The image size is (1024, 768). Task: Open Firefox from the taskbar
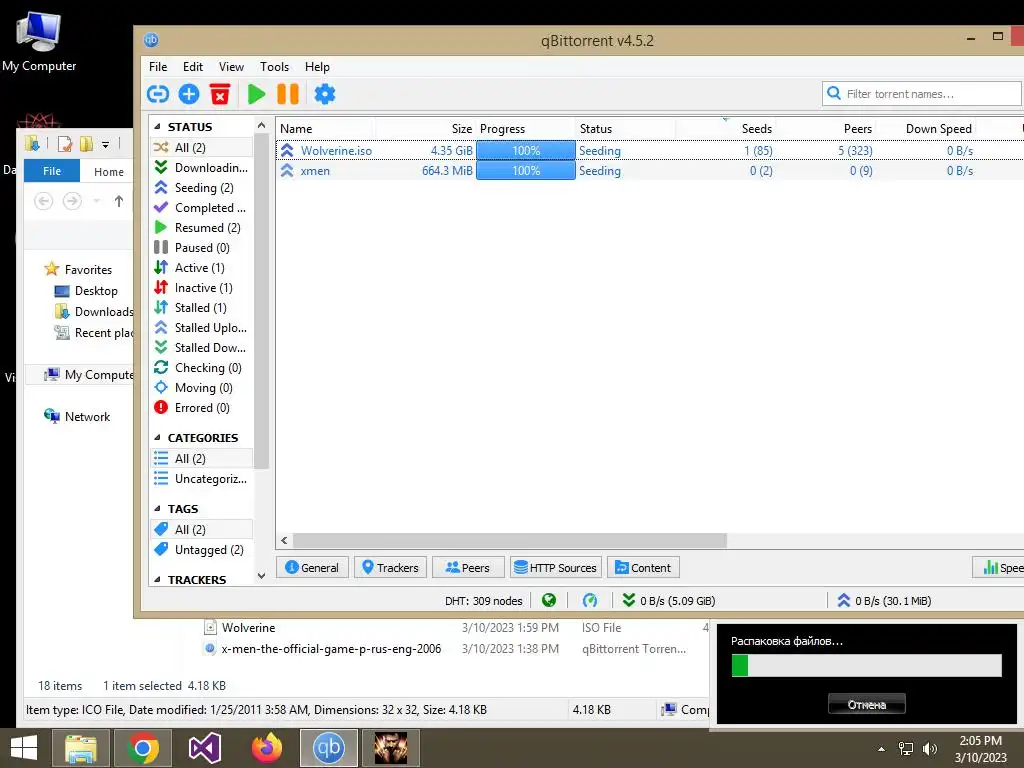(266, 748)
